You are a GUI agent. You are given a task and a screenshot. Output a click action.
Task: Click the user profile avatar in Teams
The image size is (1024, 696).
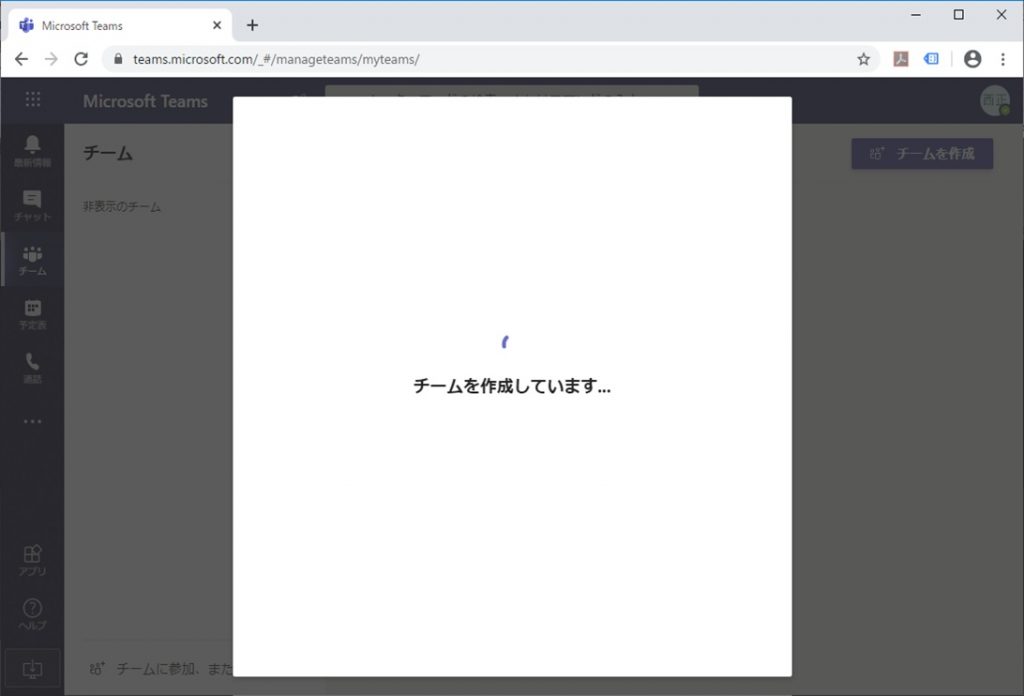994,101
